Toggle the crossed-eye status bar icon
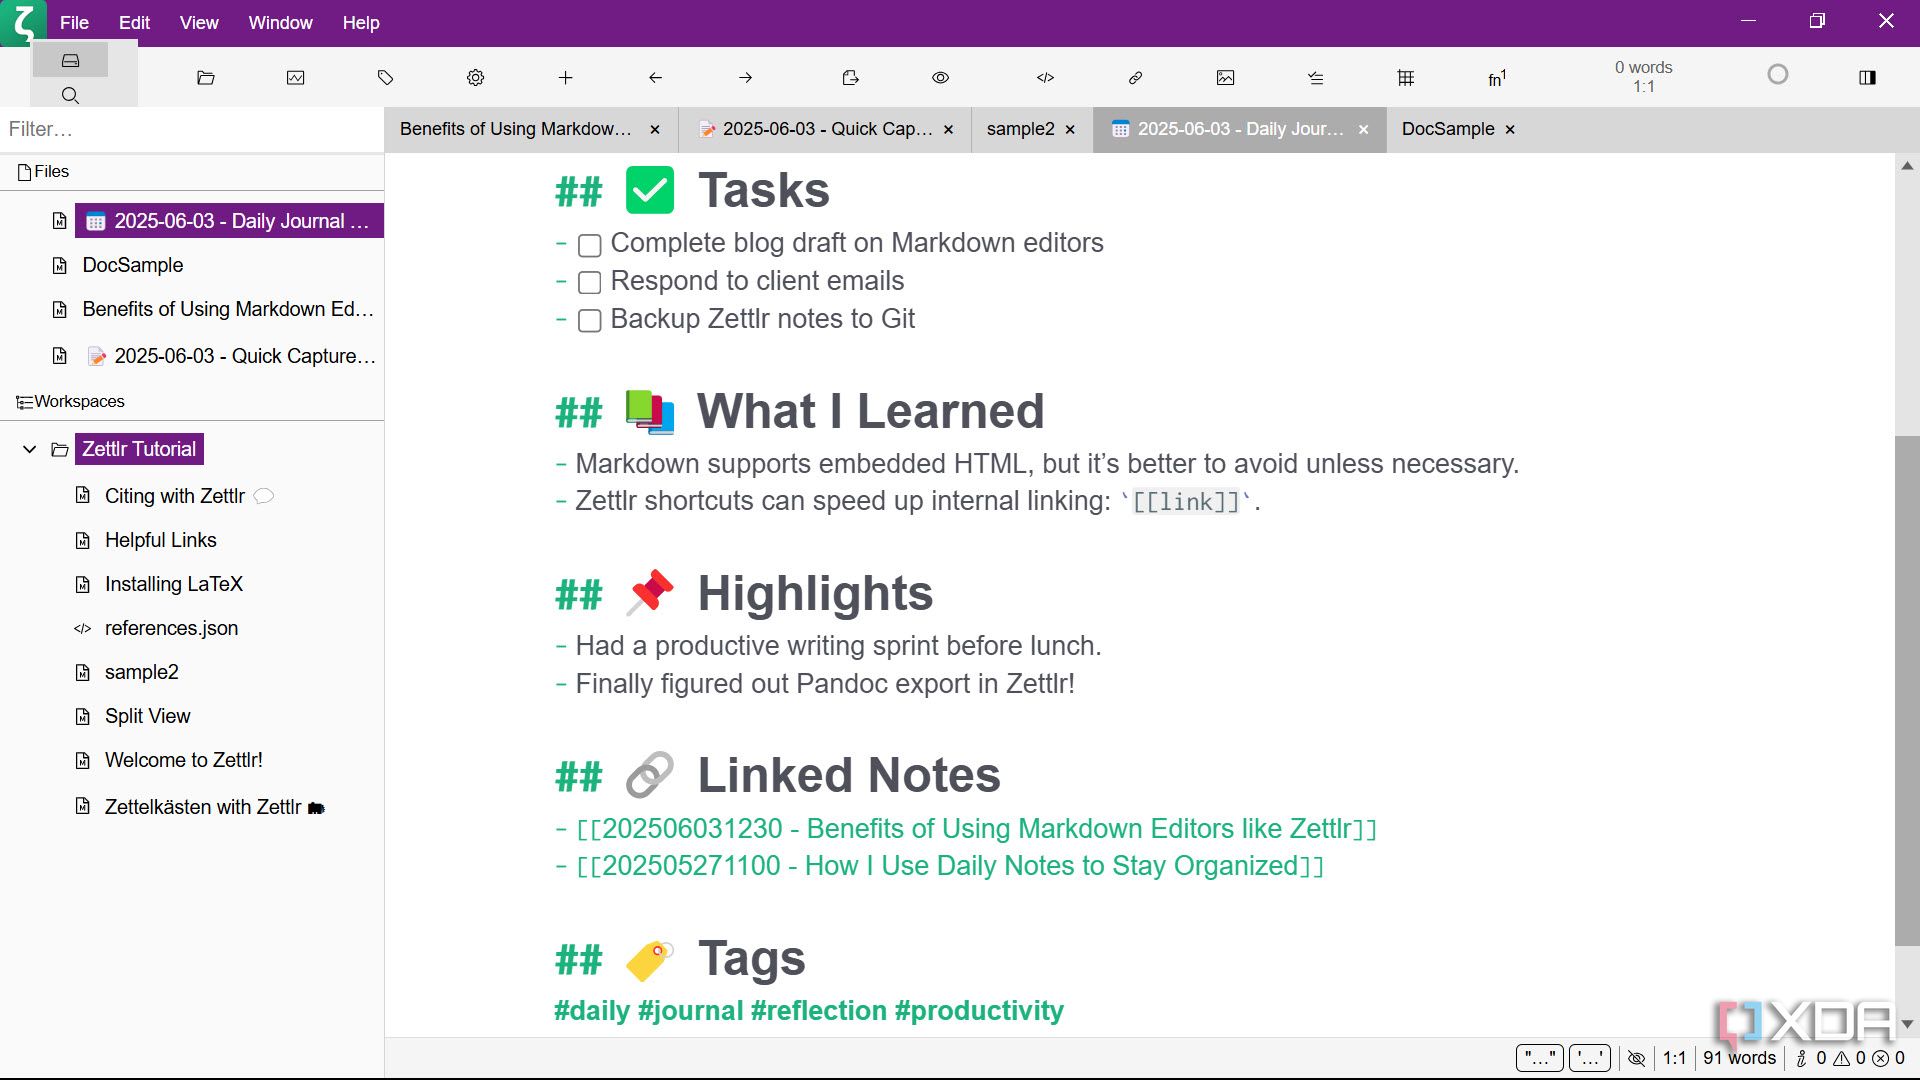The image size is (1920, 1080). pyautogui.click(x=1637, y=1058)
